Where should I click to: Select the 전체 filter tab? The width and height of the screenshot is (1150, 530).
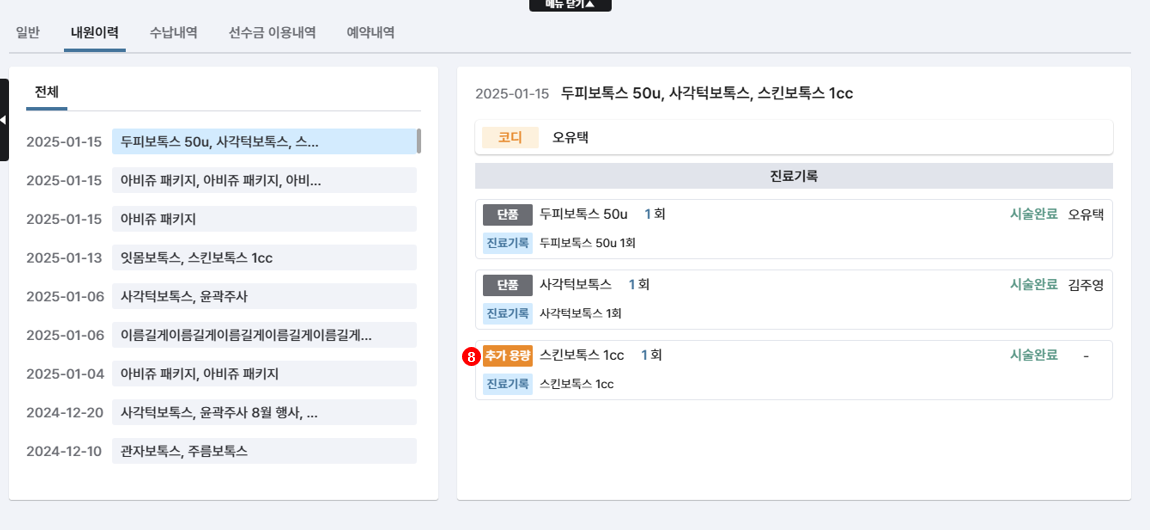click(x=47, y=92)
